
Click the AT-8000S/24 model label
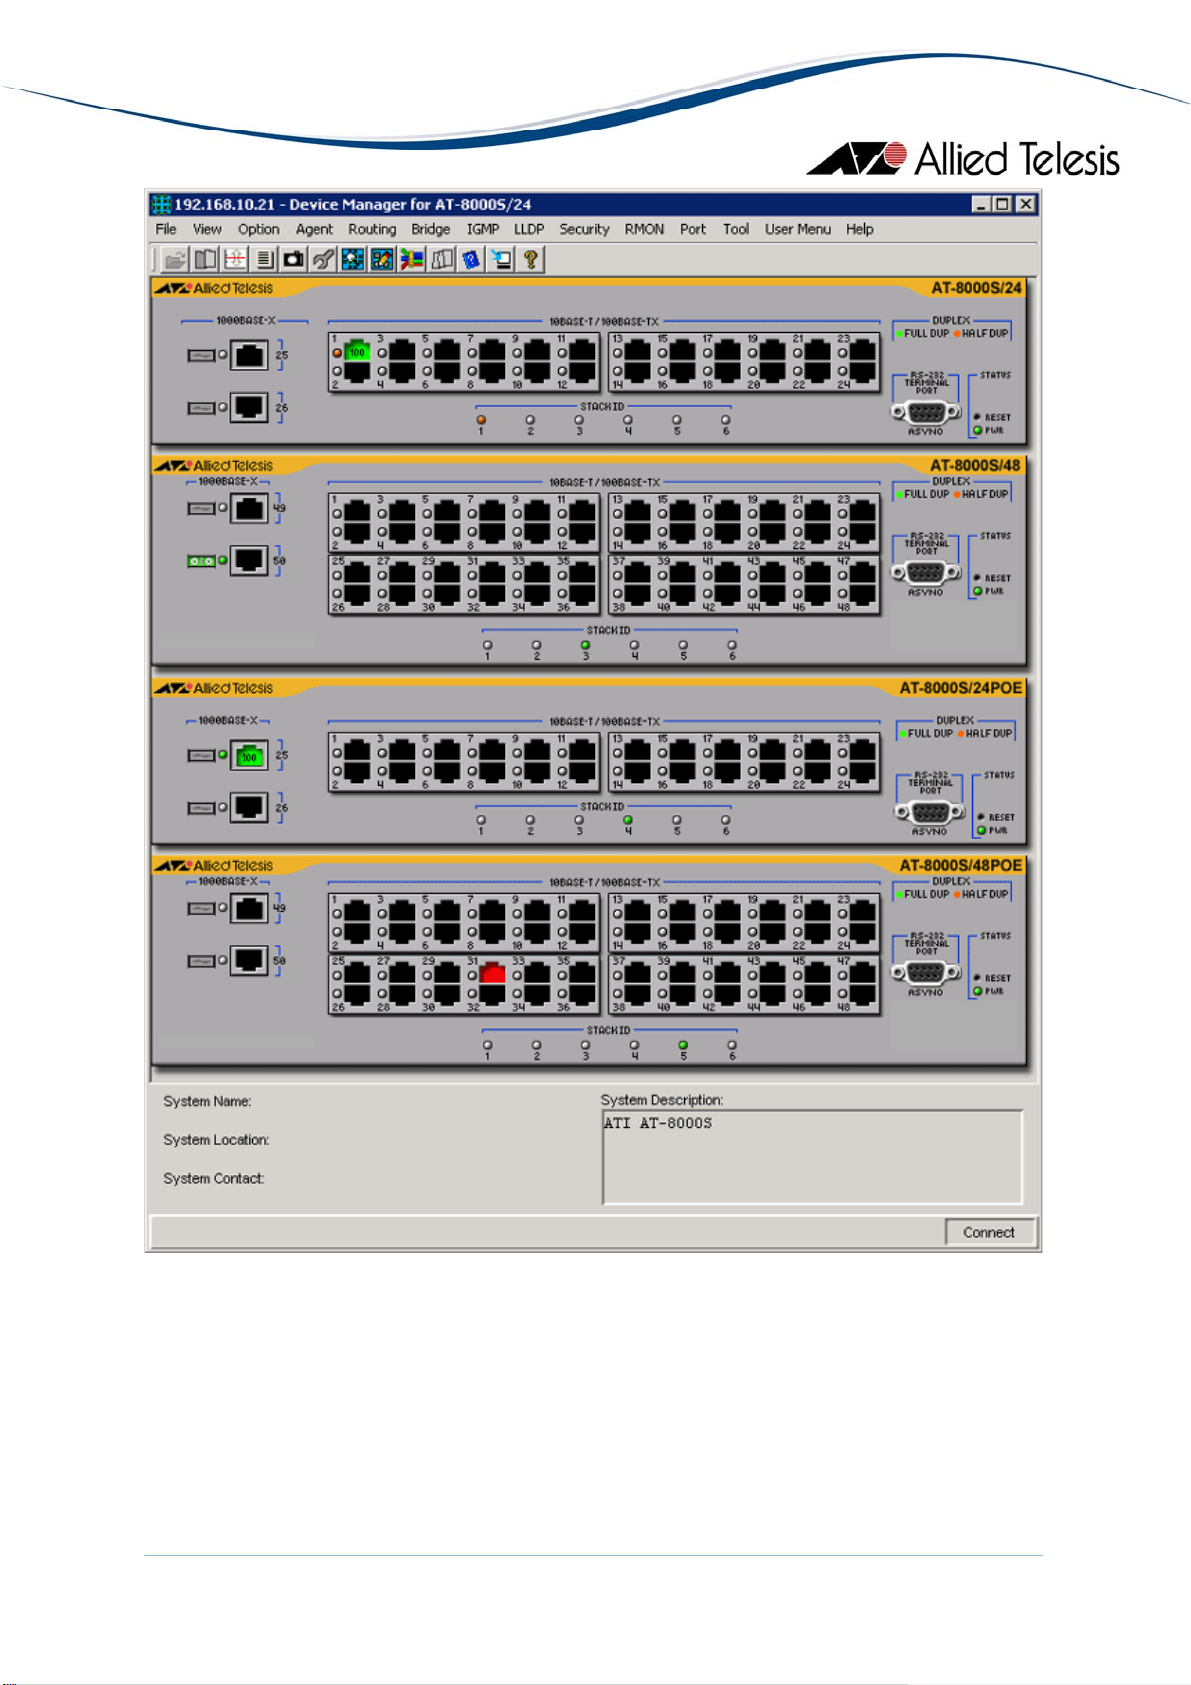(976, 288)
